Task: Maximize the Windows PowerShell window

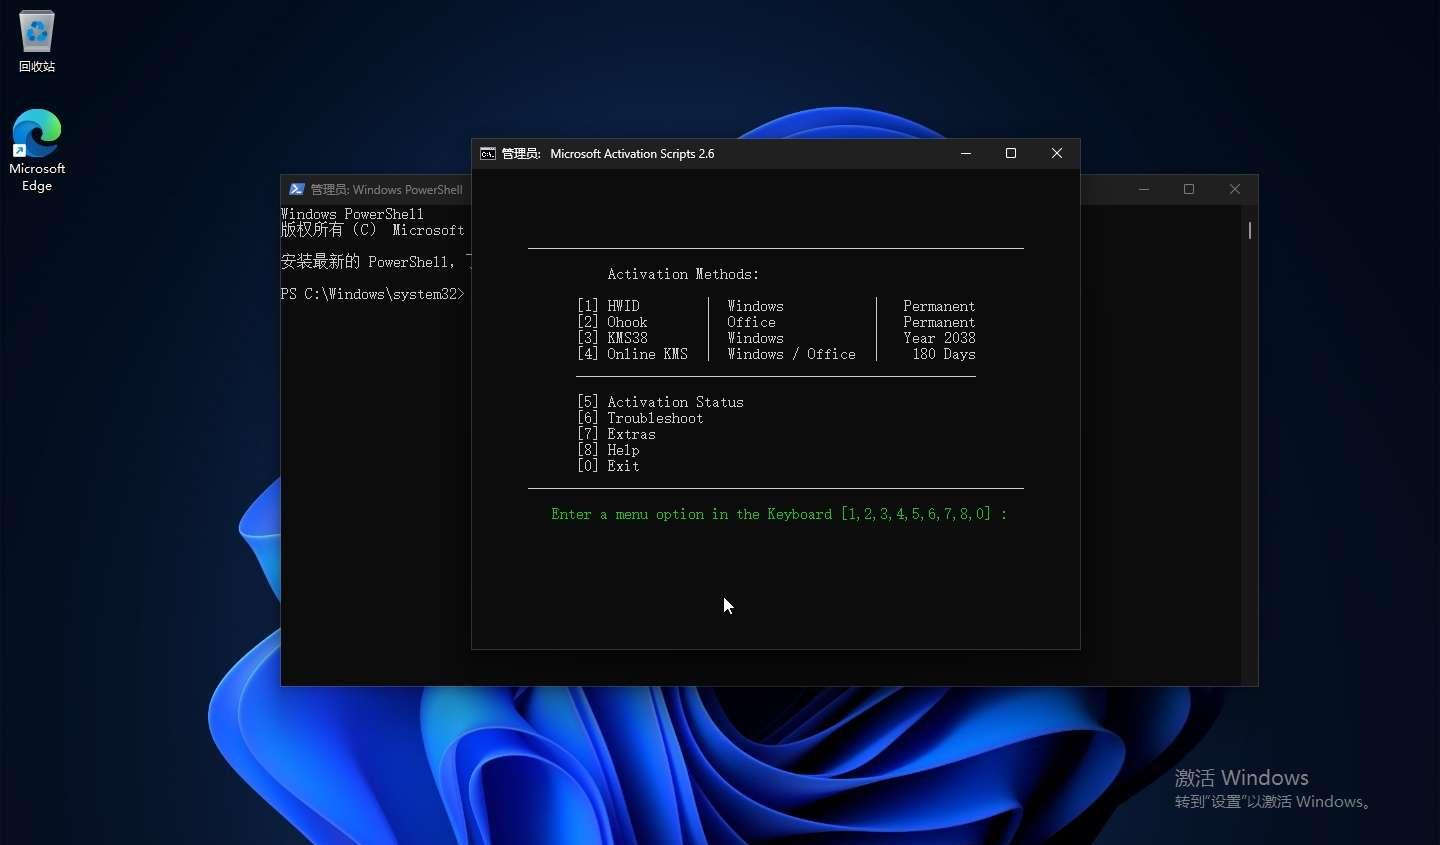Action: pyautogui.click(x=1189, y=189)
